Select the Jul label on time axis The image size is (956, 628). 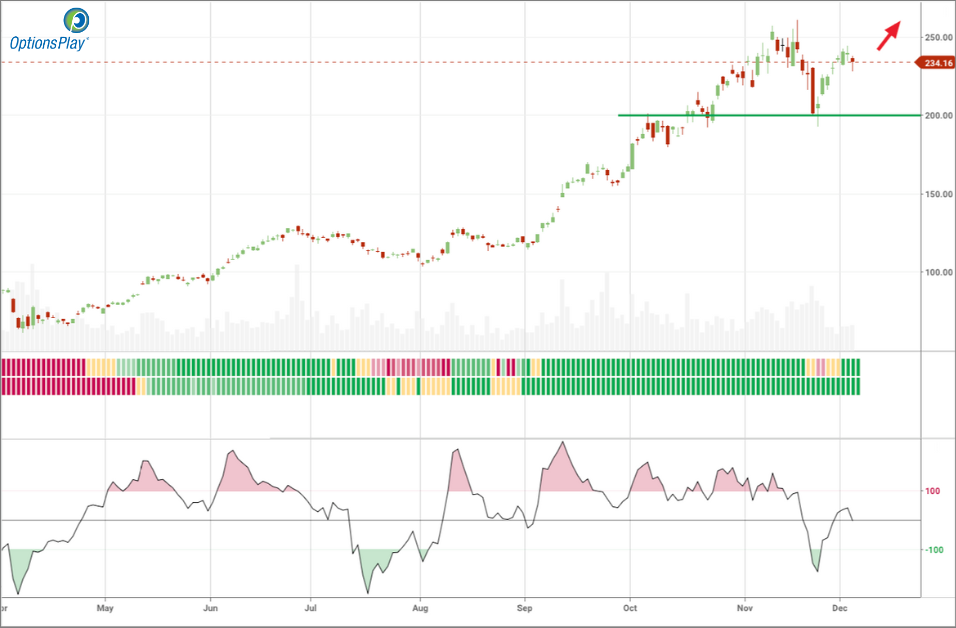click(x=311, y=606)
